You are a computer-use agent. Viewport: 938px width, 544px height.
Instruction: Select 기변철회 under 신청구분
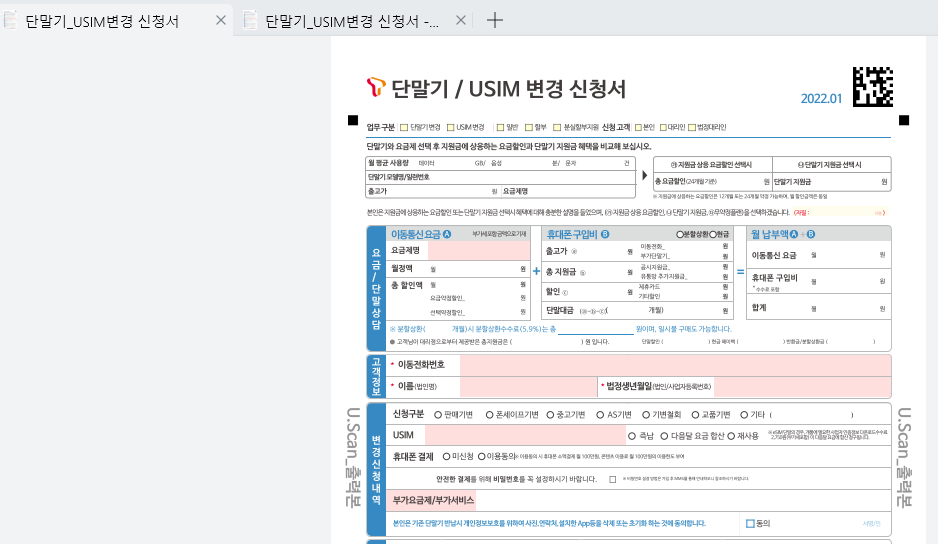[646, 415]
